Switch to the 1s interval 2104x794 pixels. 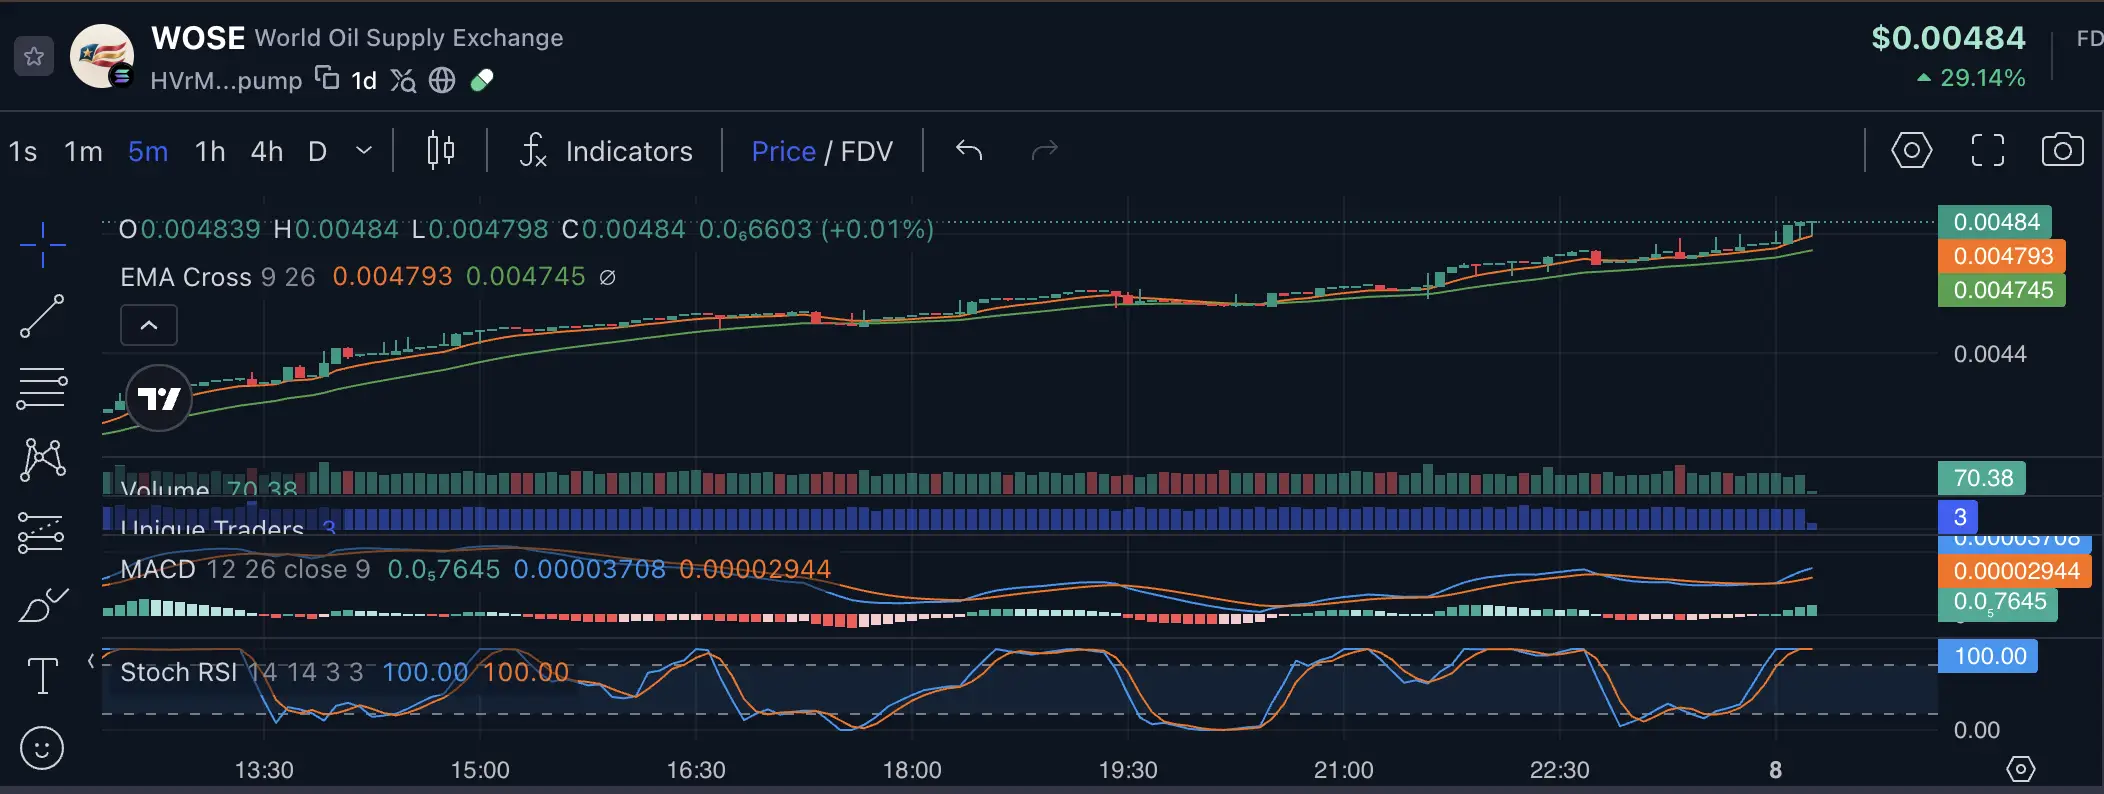[23, 151]
